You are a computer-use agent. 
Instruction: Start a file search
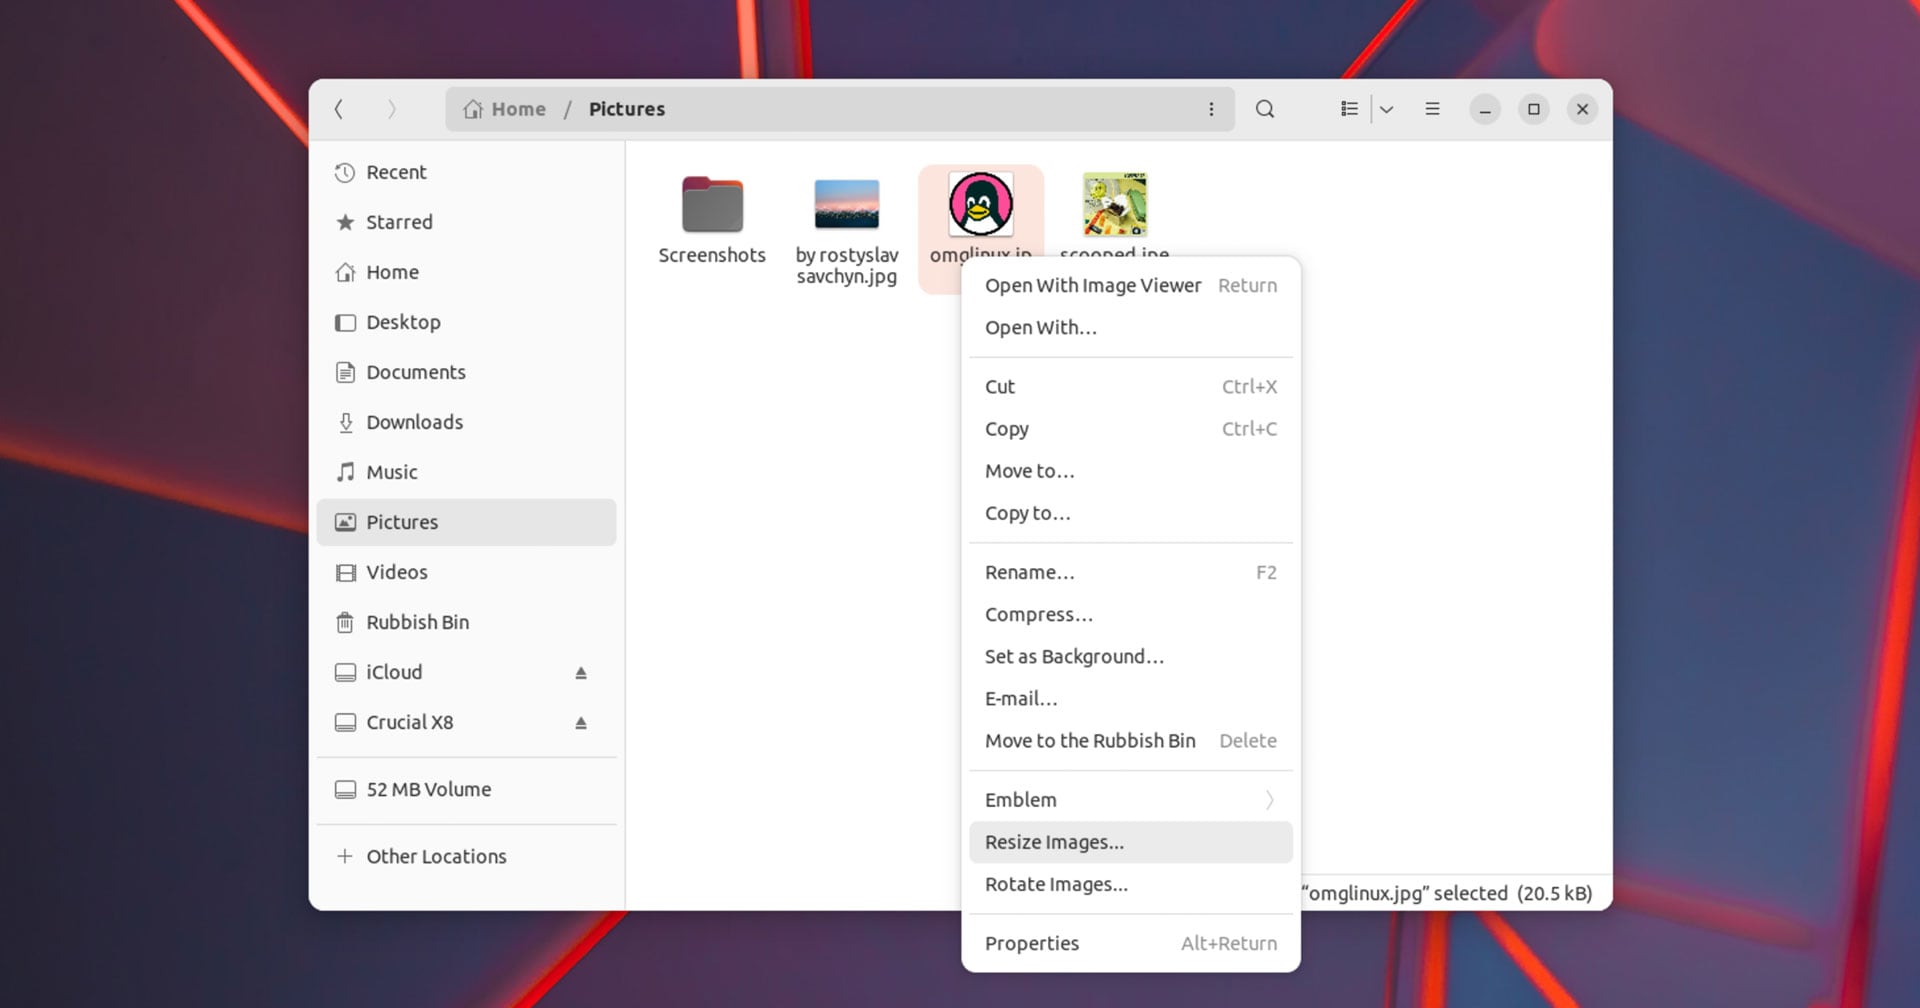tap(1265, 109)
